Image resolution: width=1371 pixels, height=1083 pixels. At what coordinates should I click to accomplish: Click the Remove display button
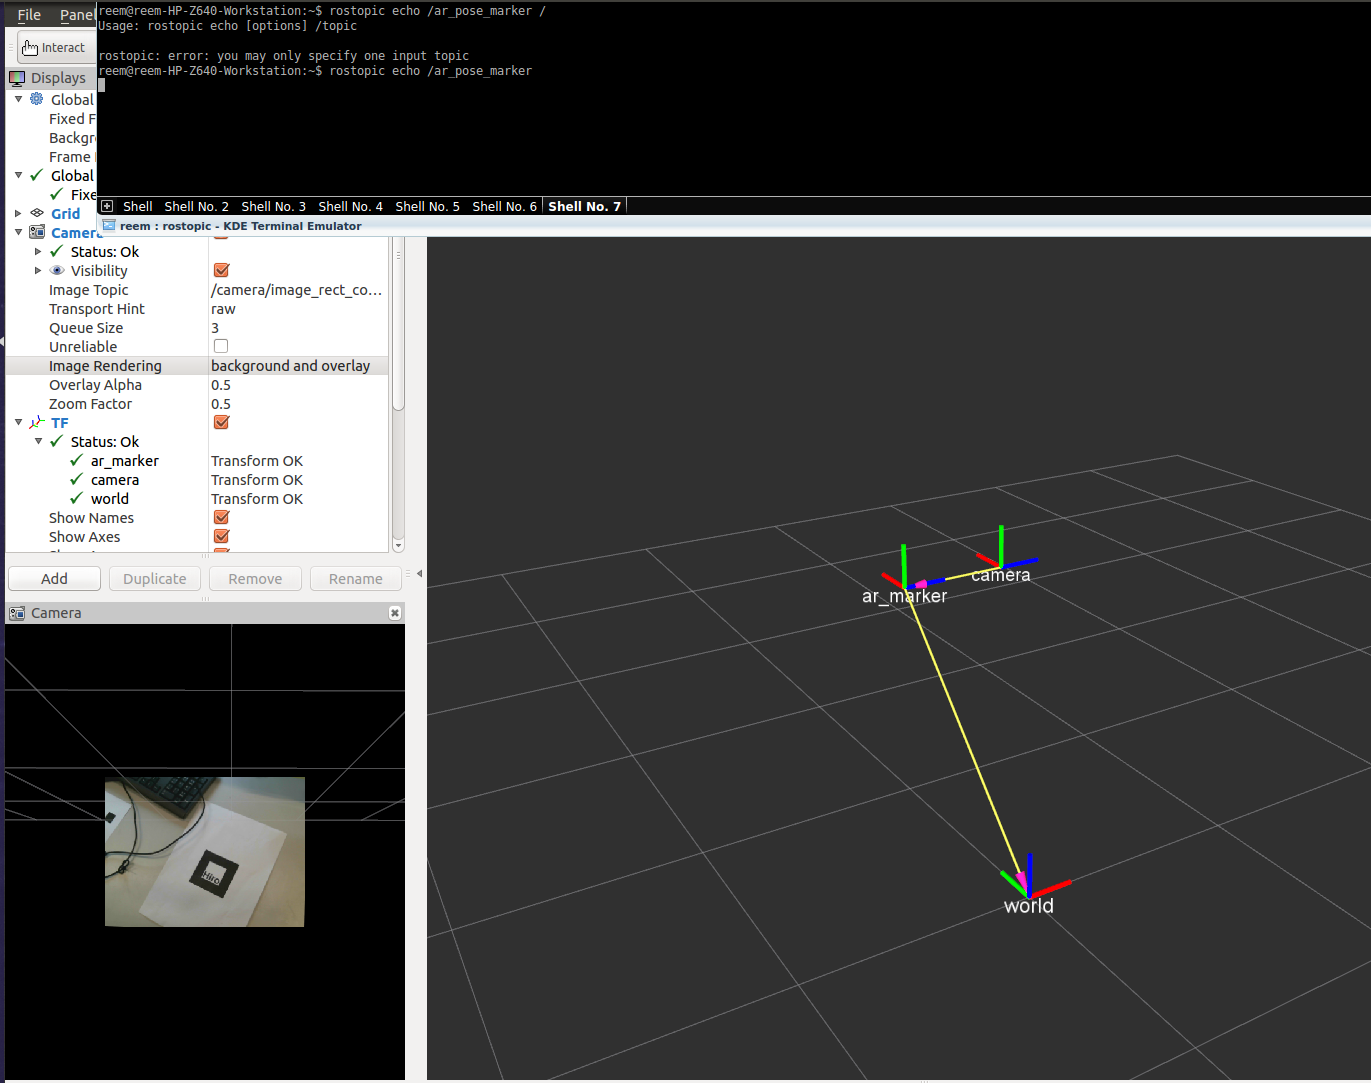click(x=255, y=579)
